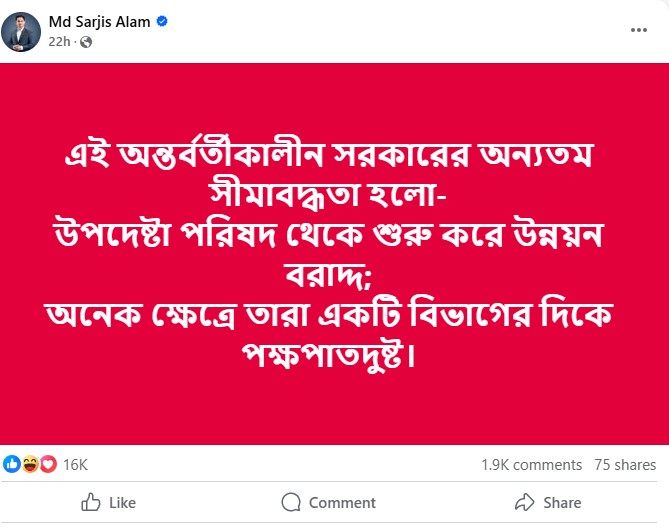This screenshot has width=669, height=532.
Task: Click the thumbs-up outline icon on Like
Action: pos(91,502)
